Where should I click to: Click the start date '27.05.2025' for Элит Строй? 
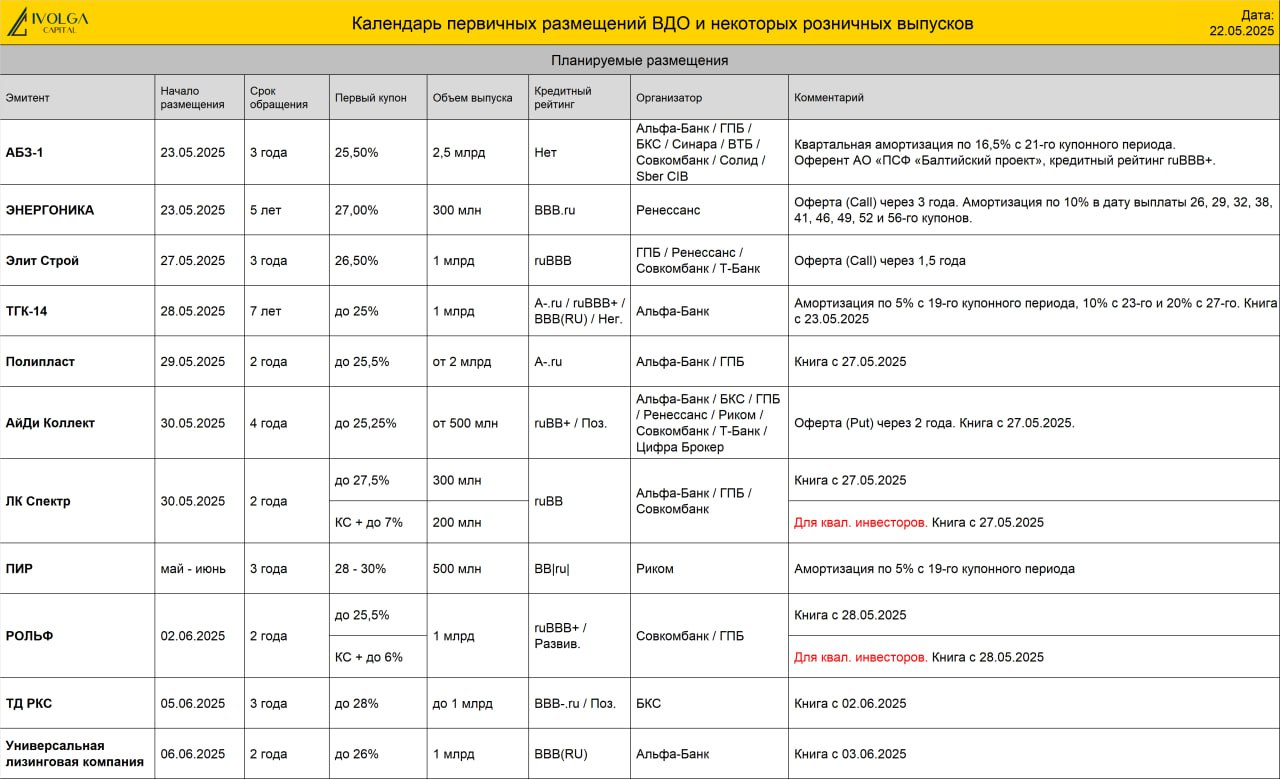point(193,260)
